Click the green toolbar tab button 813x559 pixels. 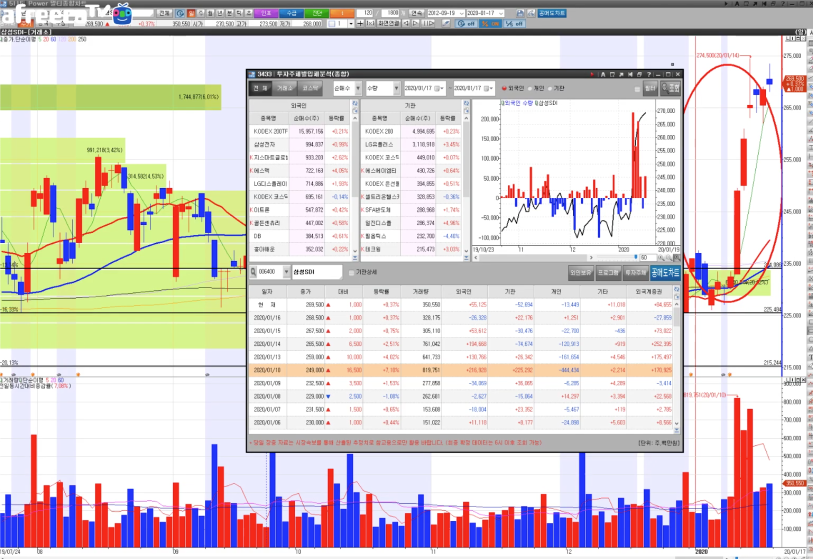(317, 13)
